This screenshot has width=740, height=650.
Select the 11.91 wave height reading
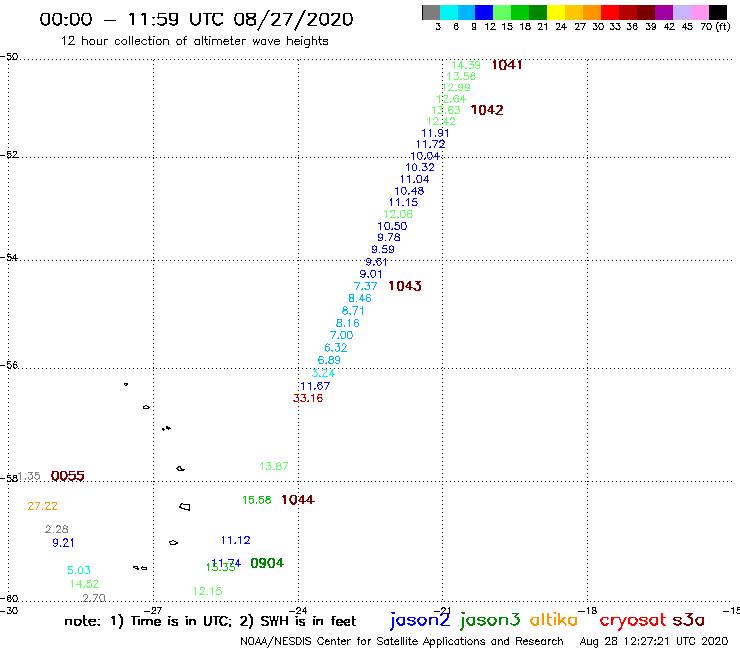coord(435,133)
